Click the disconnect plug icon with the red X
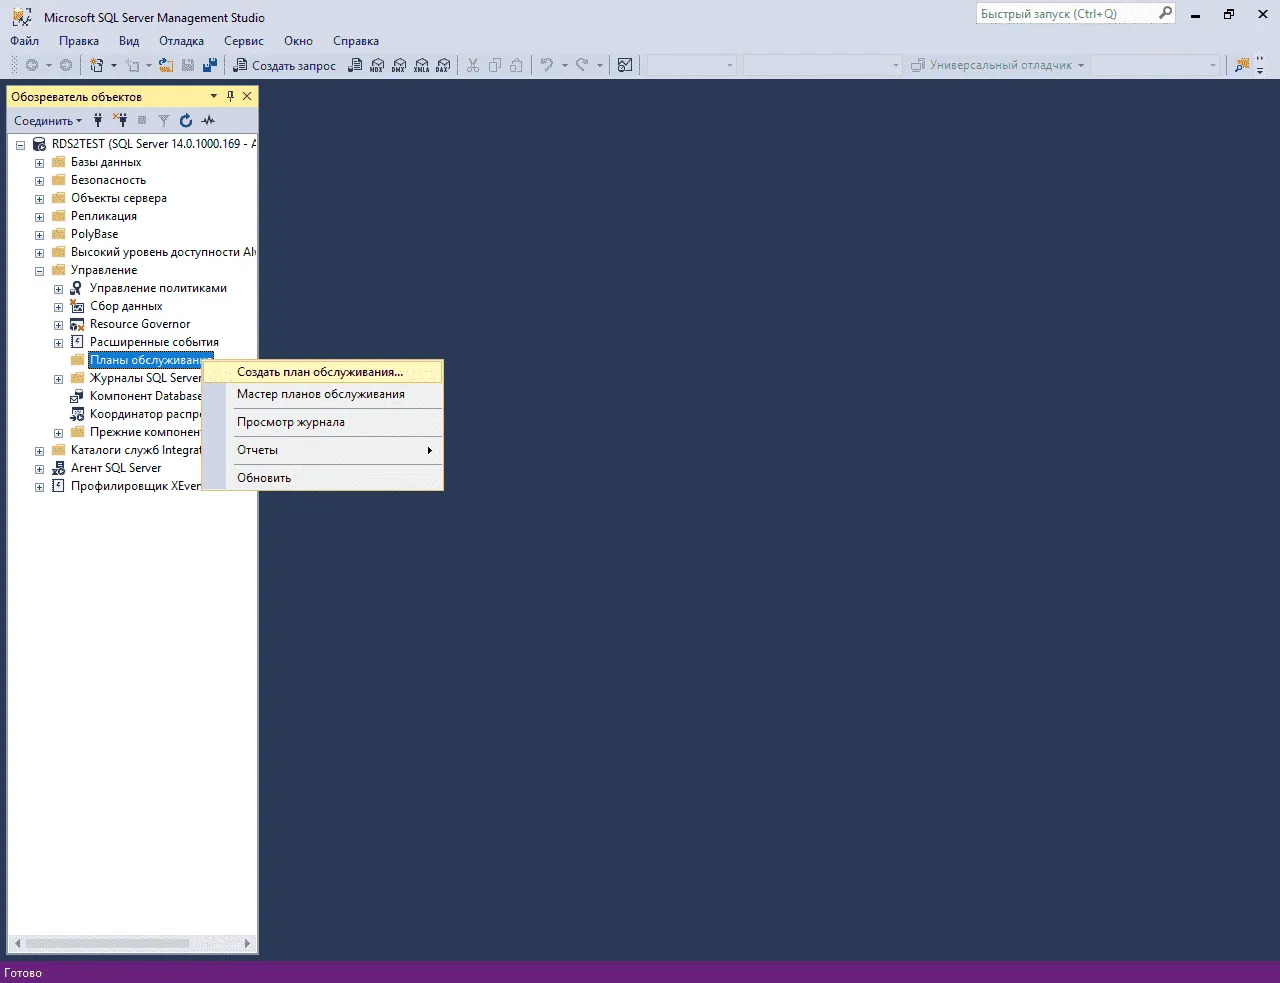Image resolution: width=1280 pixels, height=983 pixels. coord(120,120)
